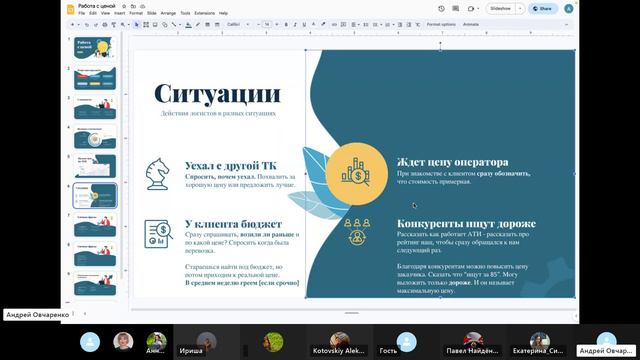Expand the zoom level dropdown
The image size is (640, 360).
point(128,24)
